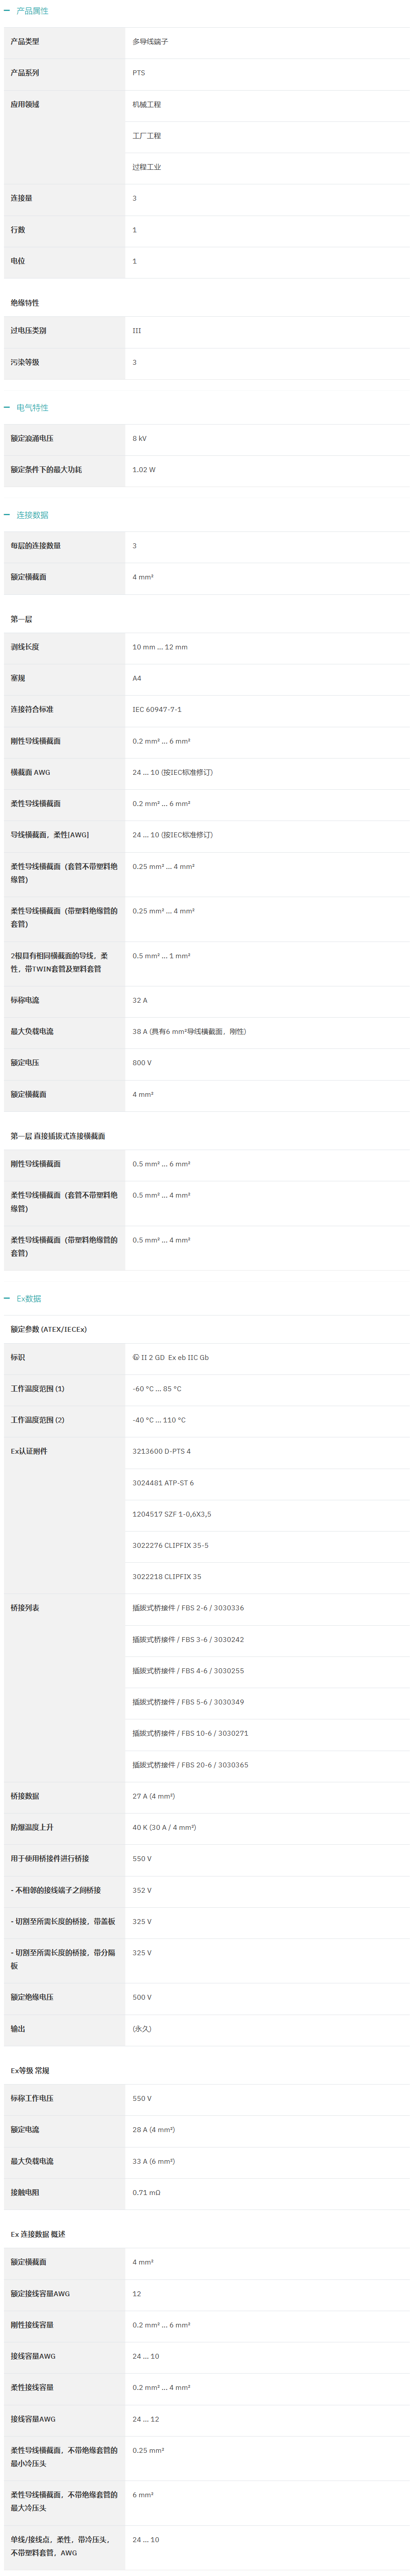This screenshot has height=2576, width=412.
Task: Select the 多导线端子 product type value
Action: click(150, 42)
